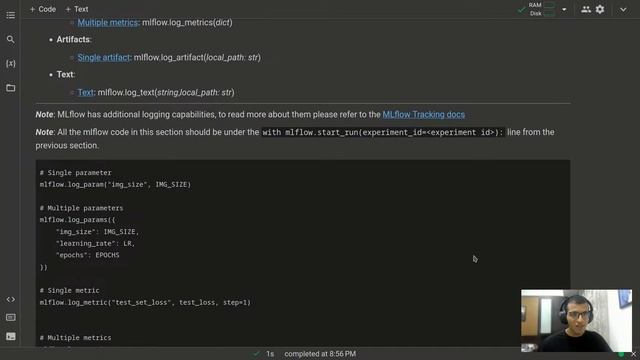The width and height of the screenshot is (640, 360).
Task: Click the '# Single metric' comment
Action: (x=69, y=291)
